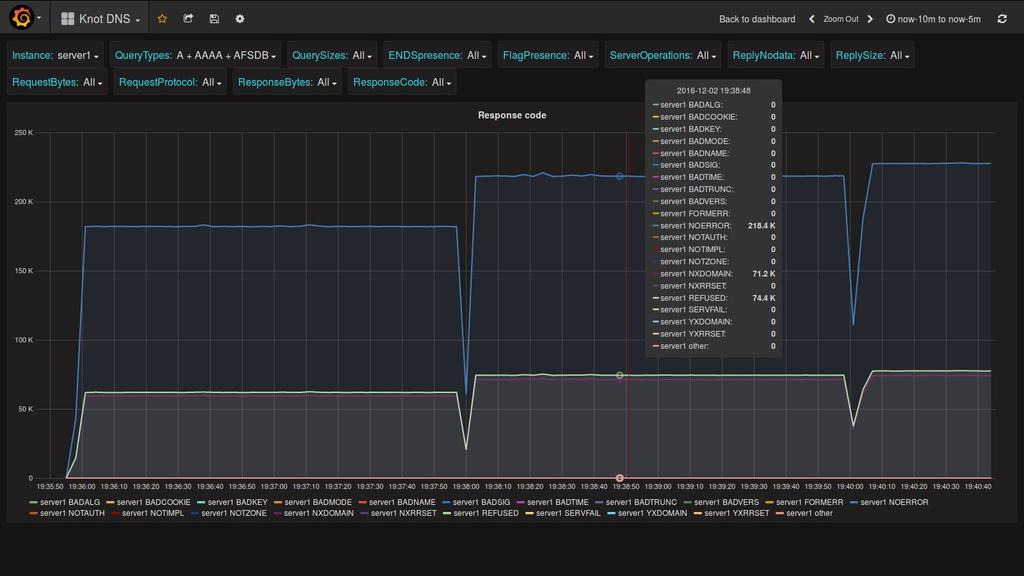Open the Instance server1 dropdown
Screen dimensions: 1024x576
(78, 56)
